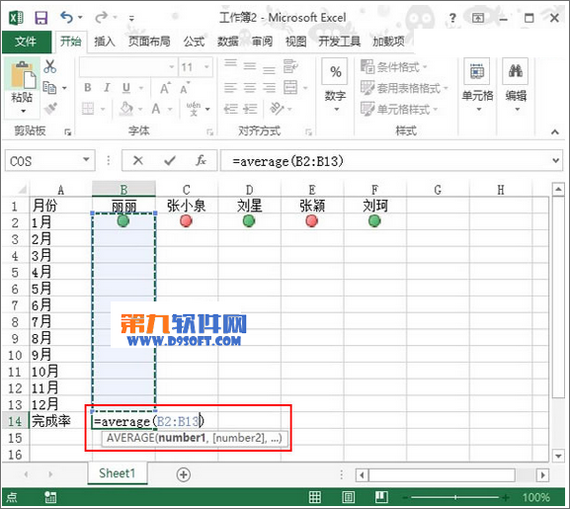Collapse the ribbon with the arrow
The image size is (570, 509).
pos(555,132)
